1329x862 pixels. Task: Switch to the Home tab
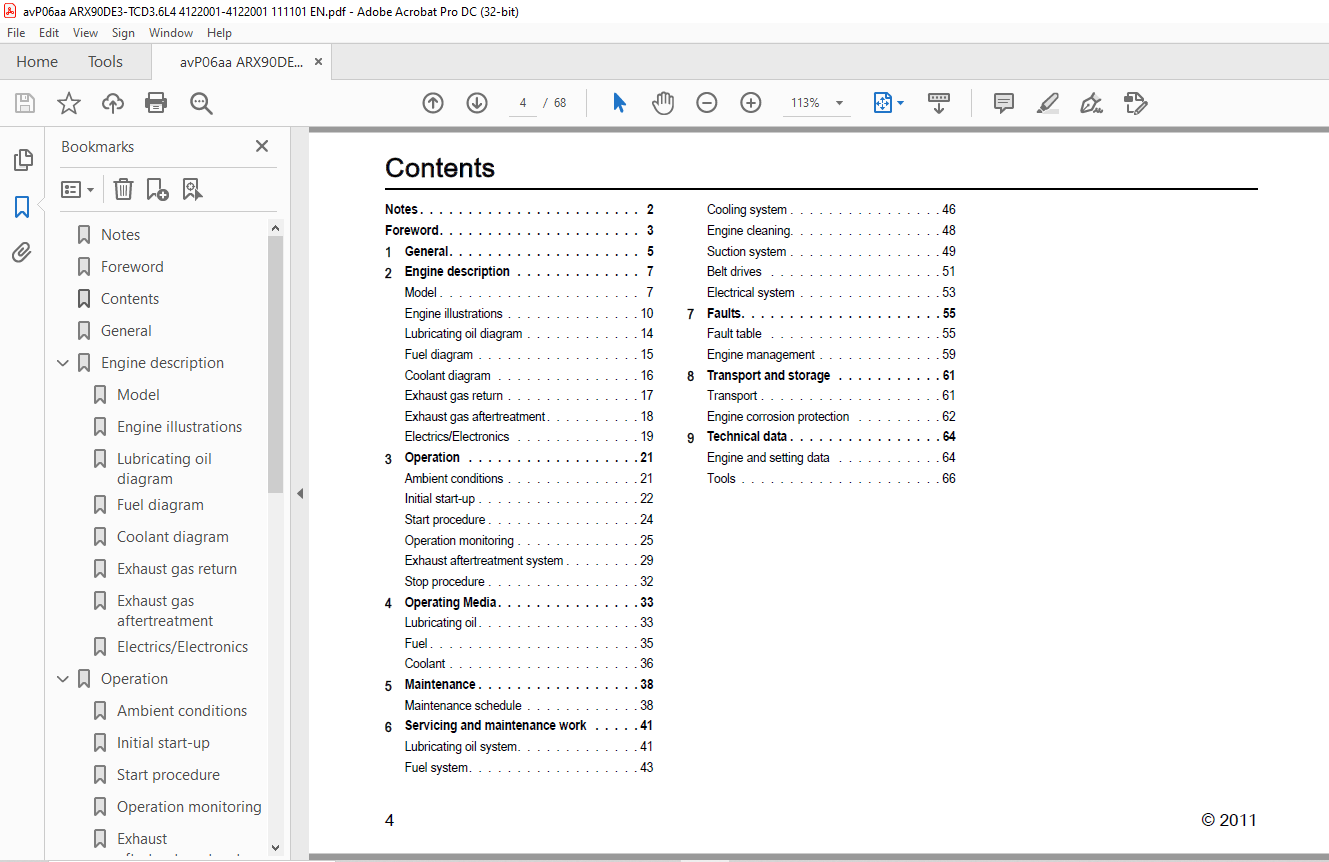tap(37, 62)
